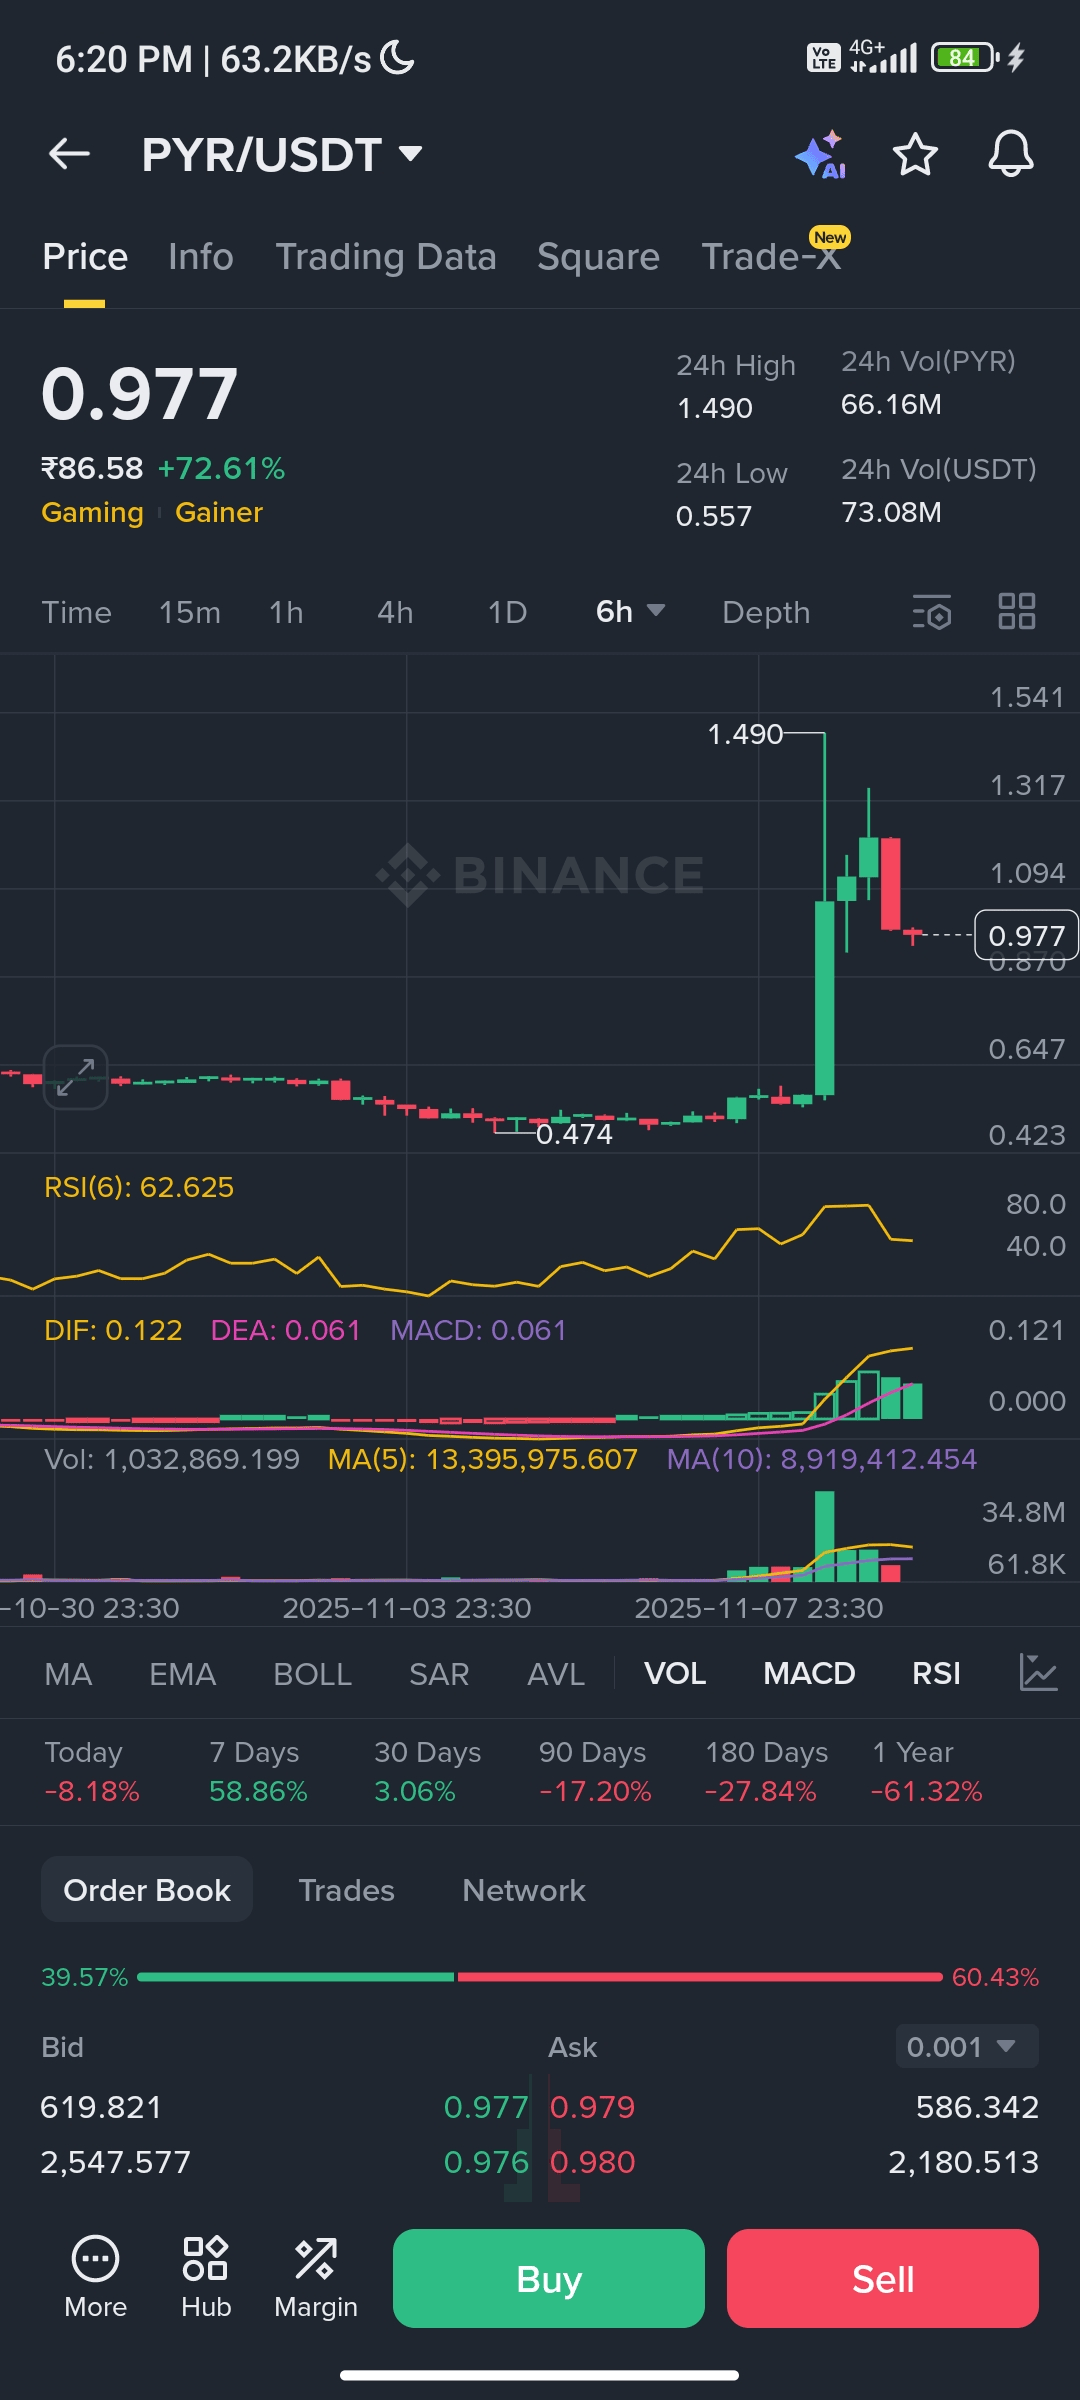Switch to the Square tab
The height and width of the screenshot is (2400, 1080).
[x=598, y=257]
